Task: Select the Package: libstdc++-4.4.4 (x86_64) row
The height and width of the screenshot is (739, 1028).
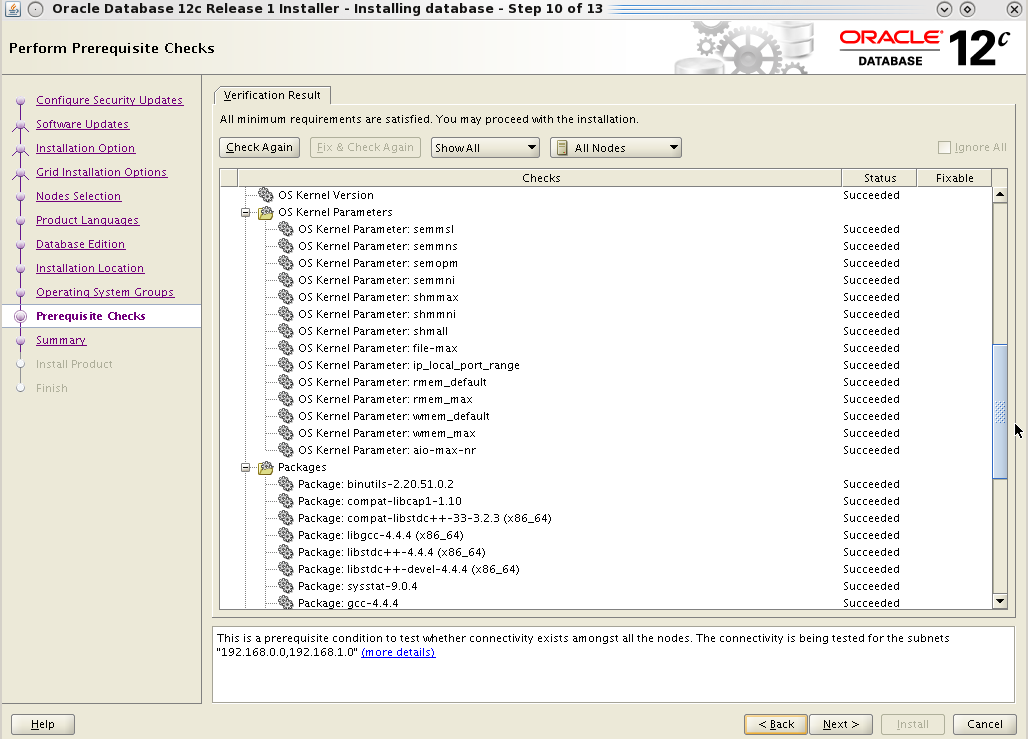Action: (x=606, y=552)
